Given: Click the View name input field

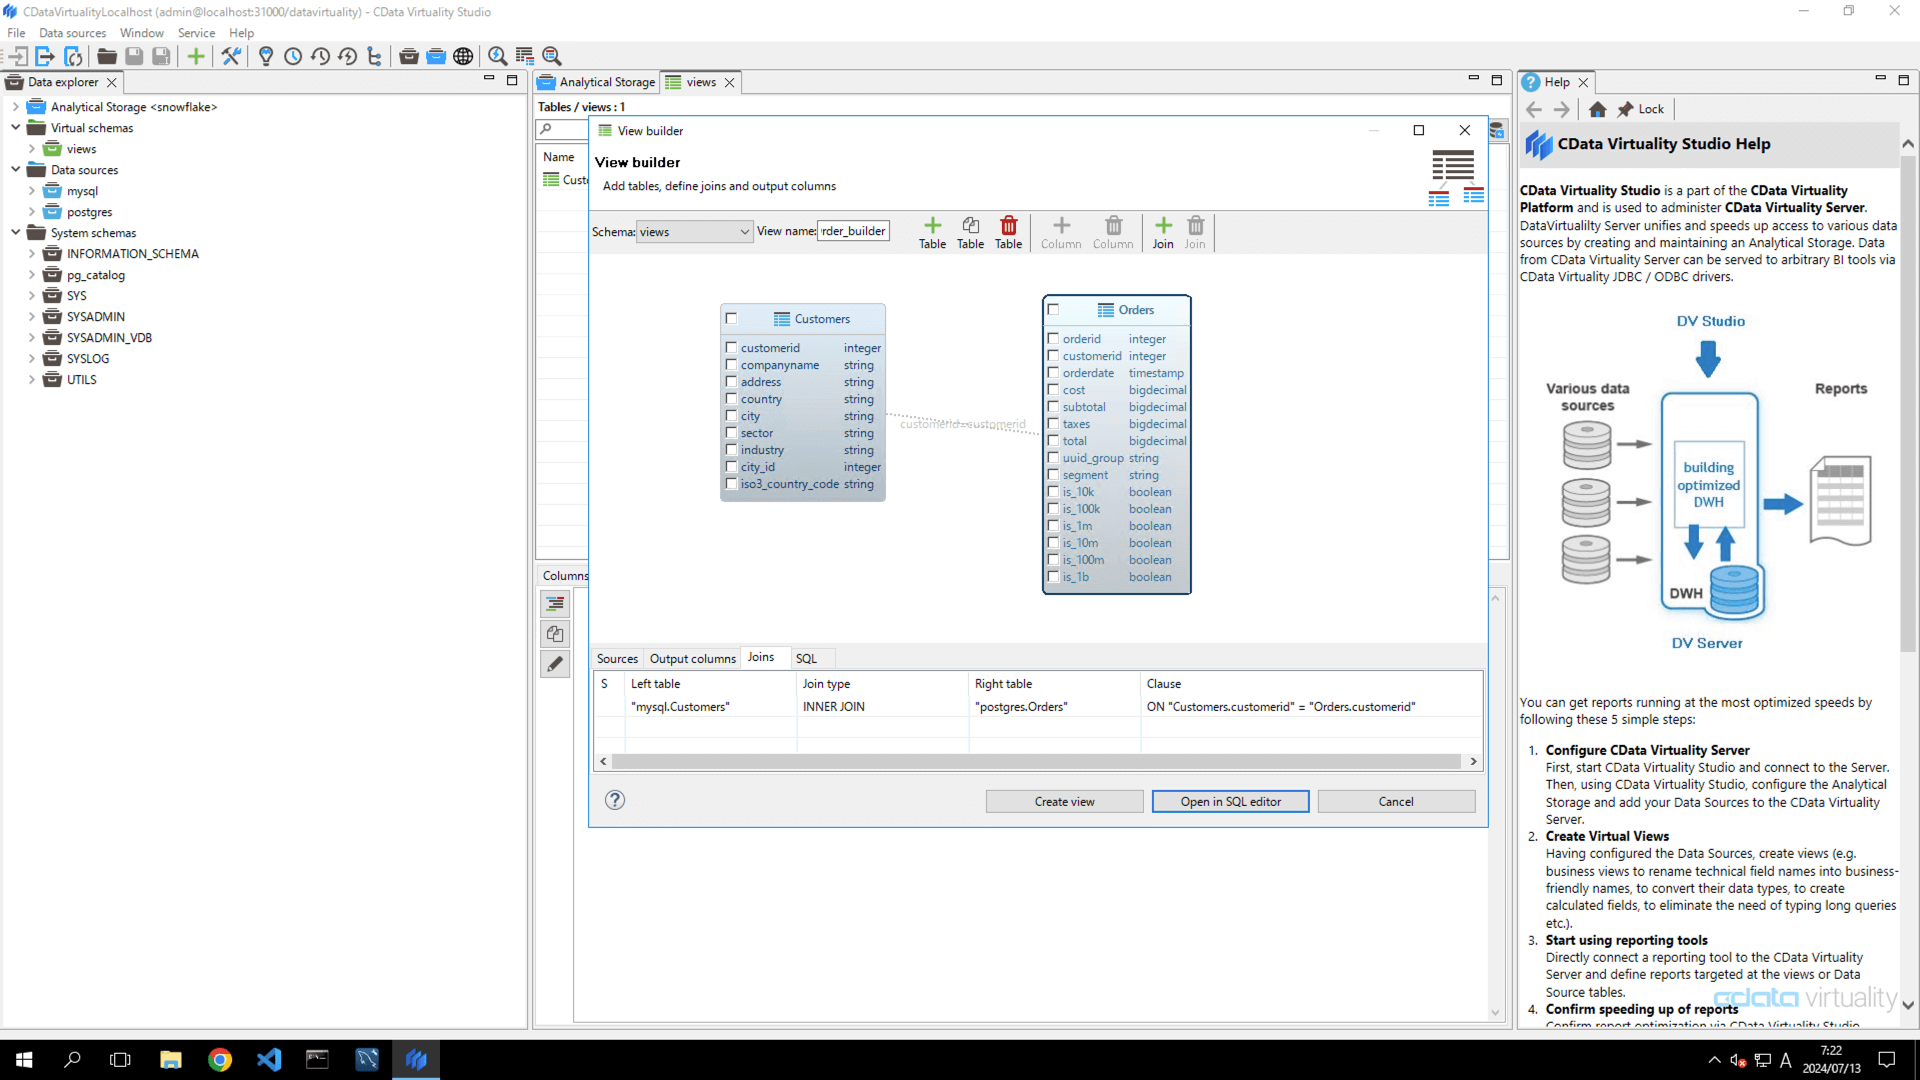Looking at the screenshot, I should (853, 231).
